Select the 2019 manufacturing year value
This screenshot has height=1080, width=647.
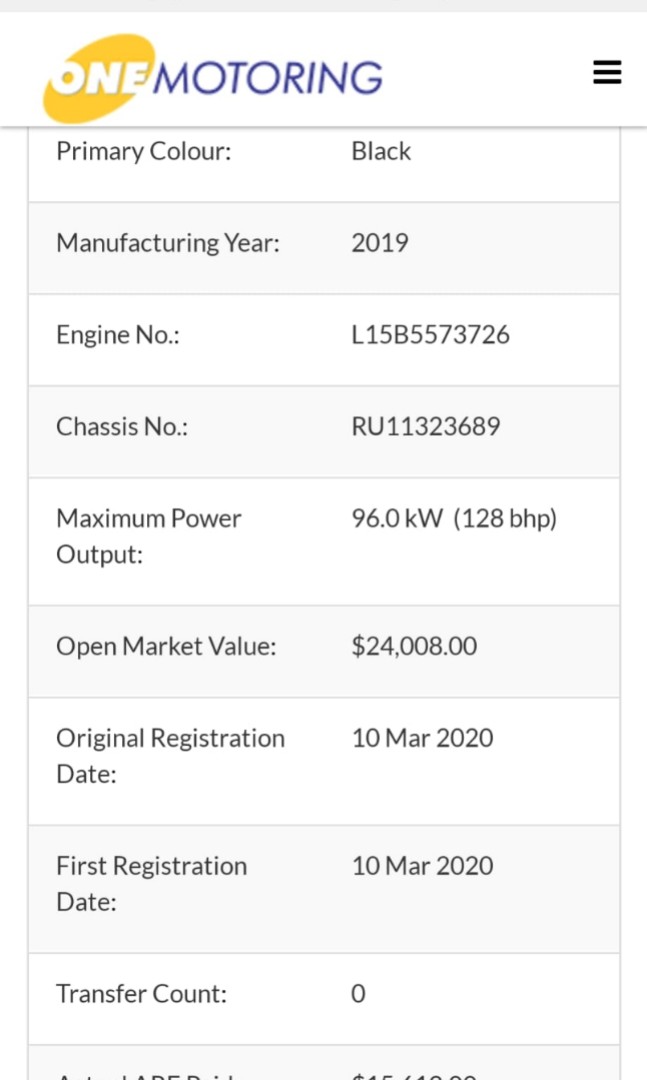point(380,243)
